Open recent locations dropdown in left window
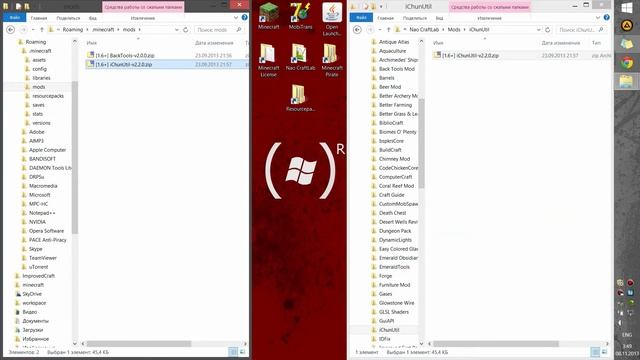The height and width of the screenshot is (360, 640). coord(33,29)
